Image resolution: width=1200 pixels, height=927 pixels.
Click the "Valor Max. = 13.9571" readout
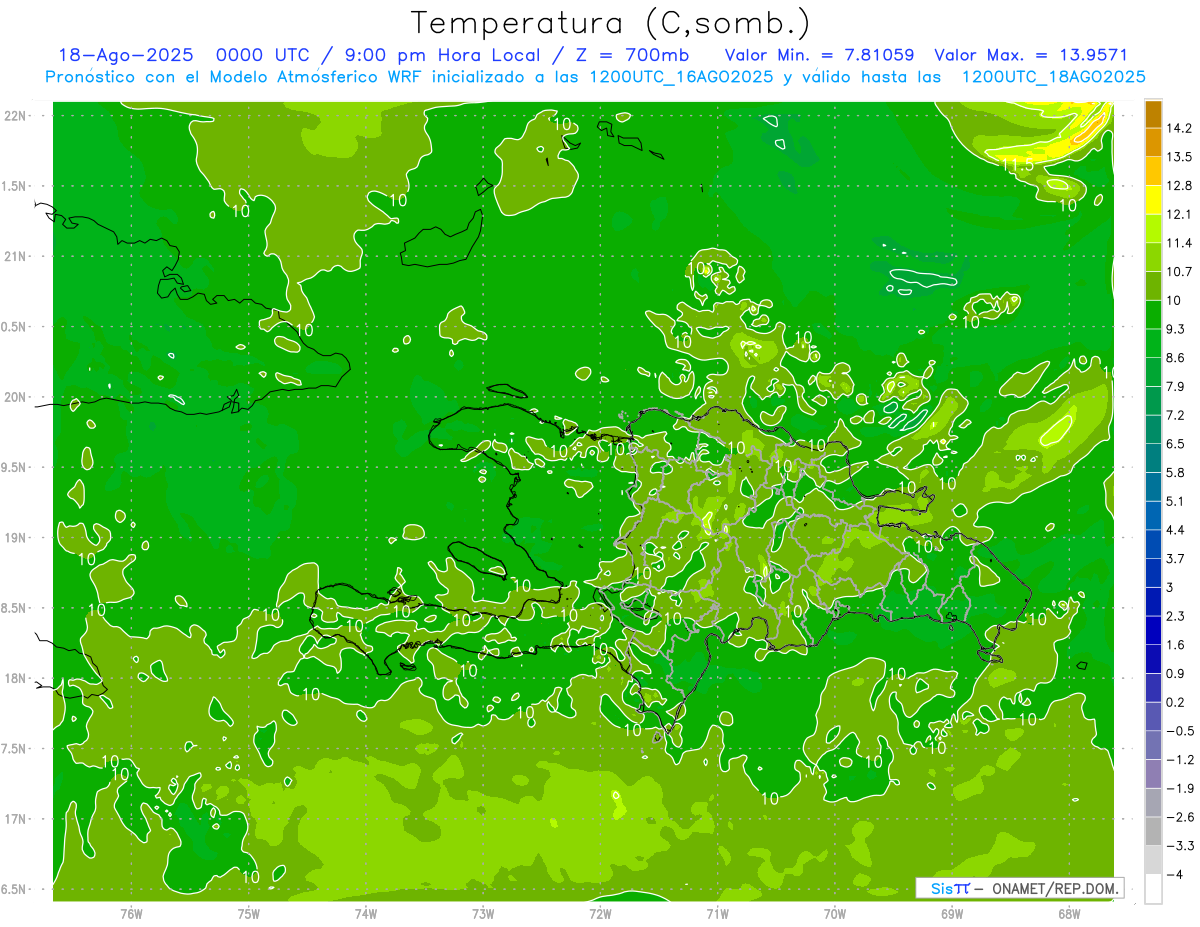(1030, 55)
